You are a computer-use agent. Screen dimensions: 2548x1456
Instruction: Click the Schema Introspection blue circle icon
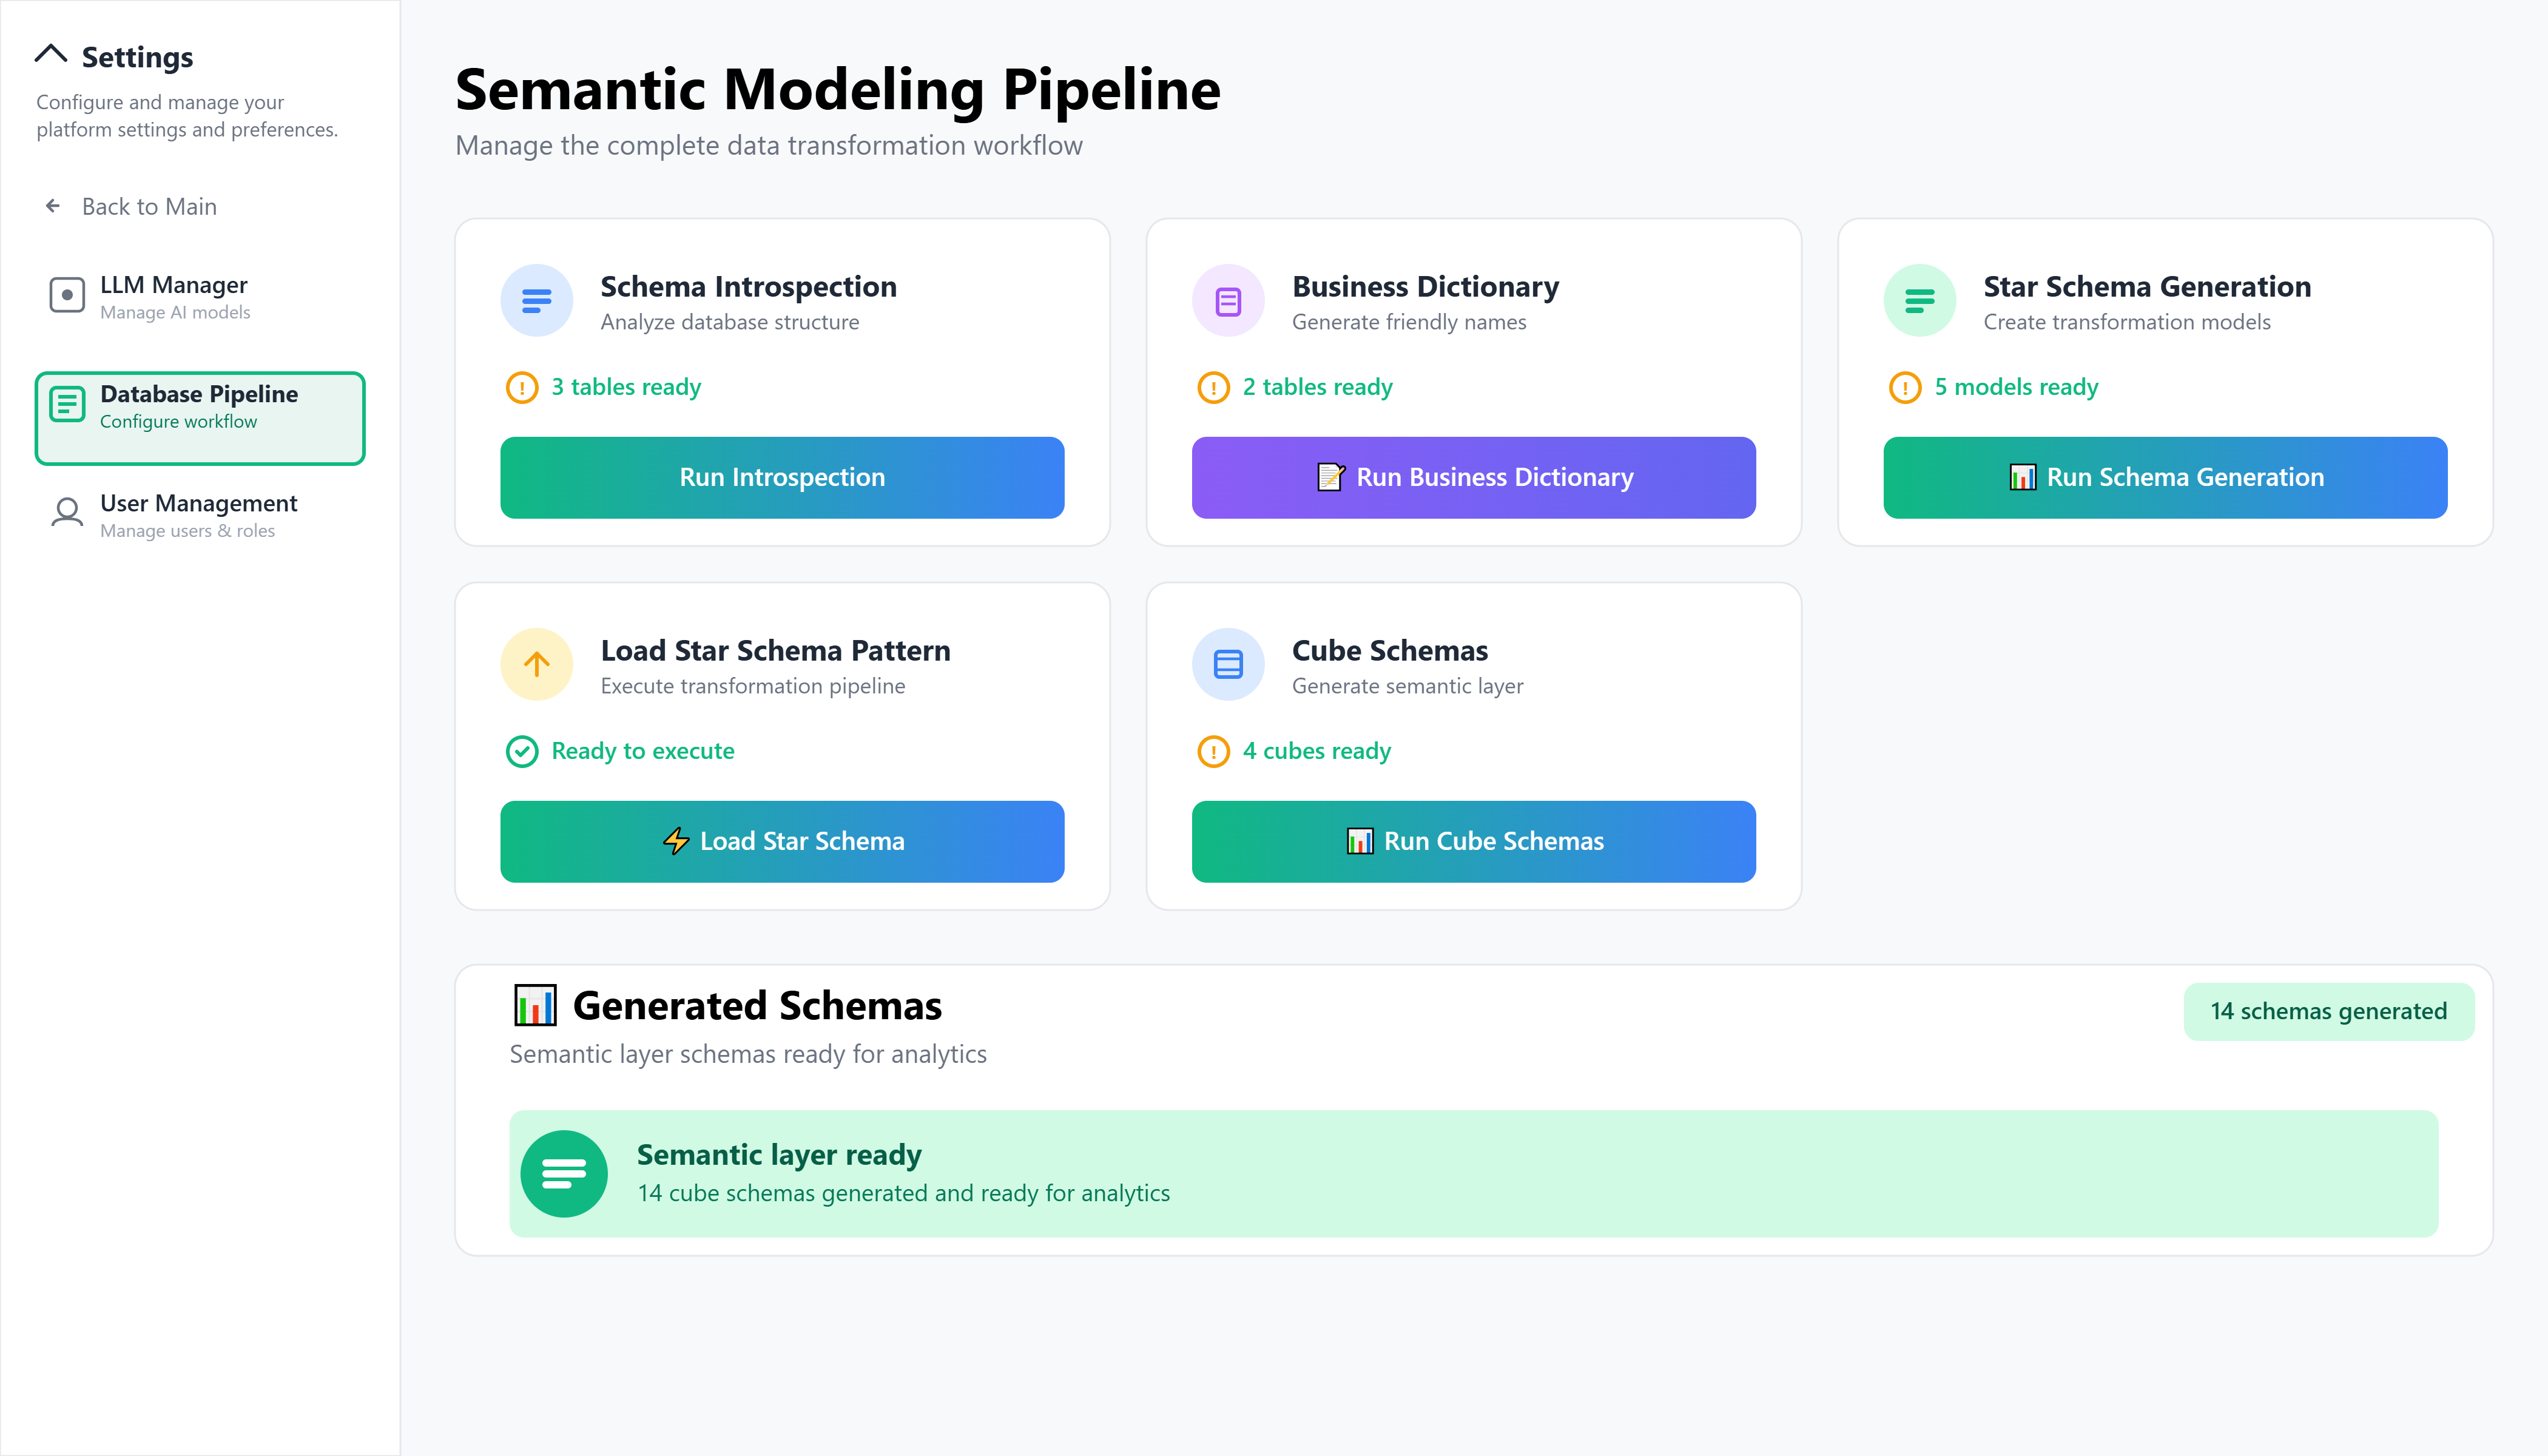tap(537, 300)
